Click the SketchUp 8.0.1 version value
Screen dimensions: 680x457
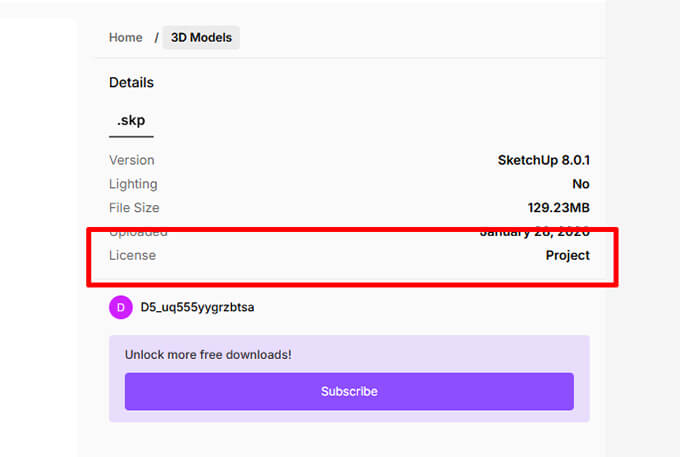(543, 160)
